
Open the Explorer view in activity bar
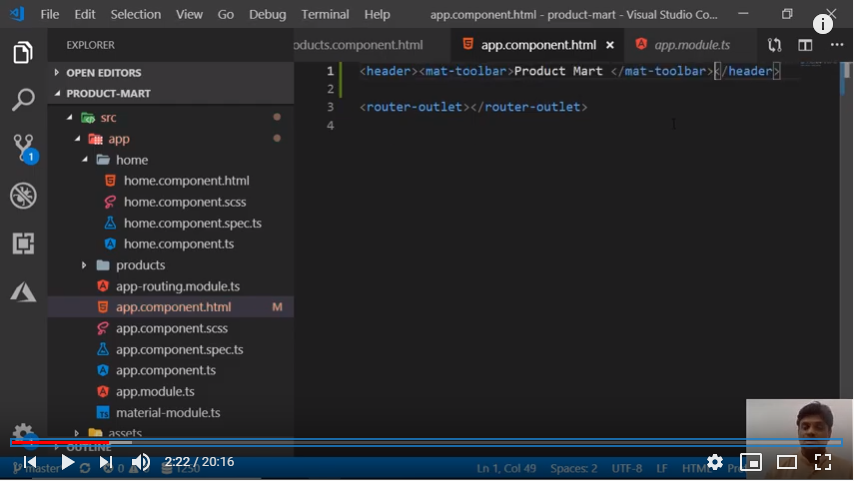click(23, 53)
